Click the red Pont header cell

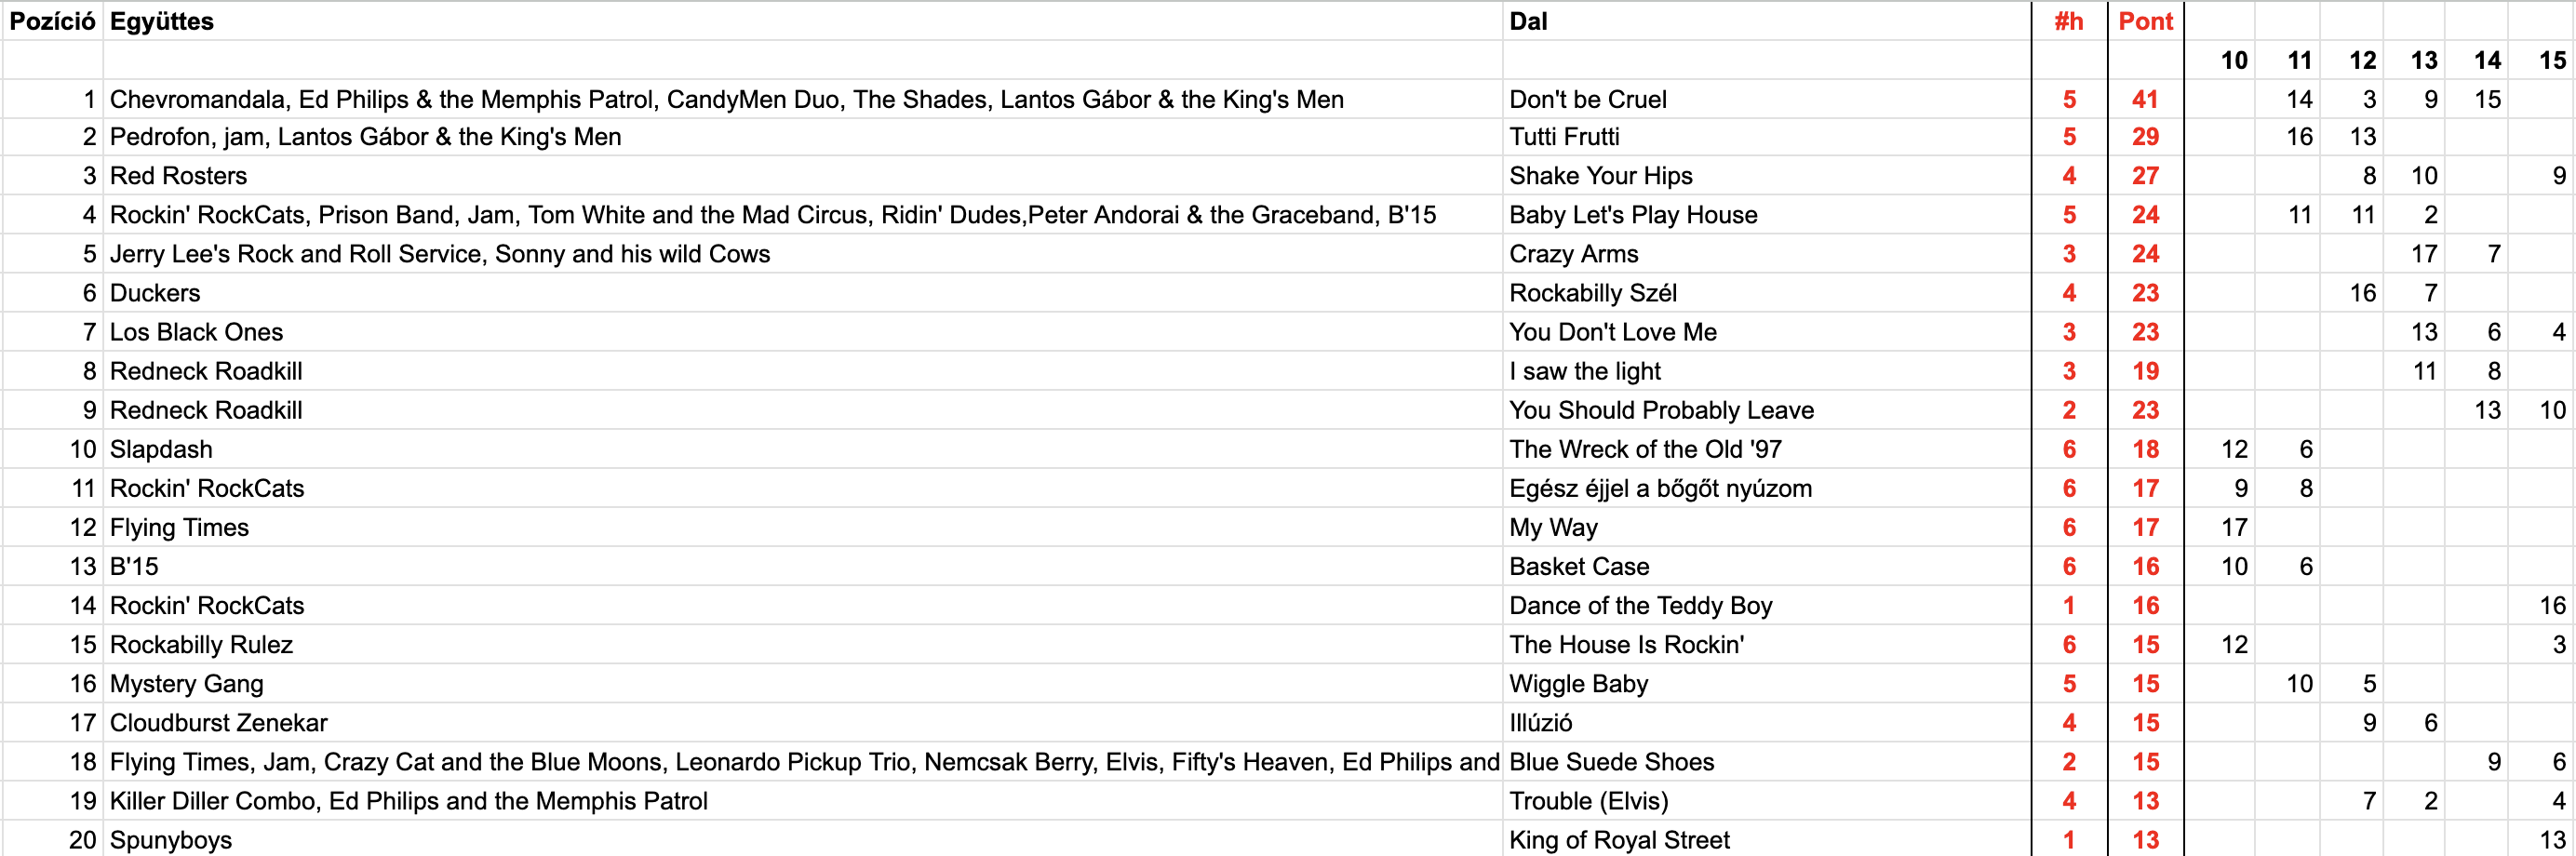tap(2145, 21)
